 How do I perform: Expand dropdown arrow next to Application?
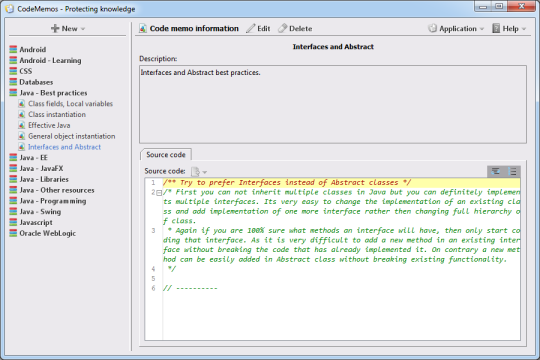(482, 29)
